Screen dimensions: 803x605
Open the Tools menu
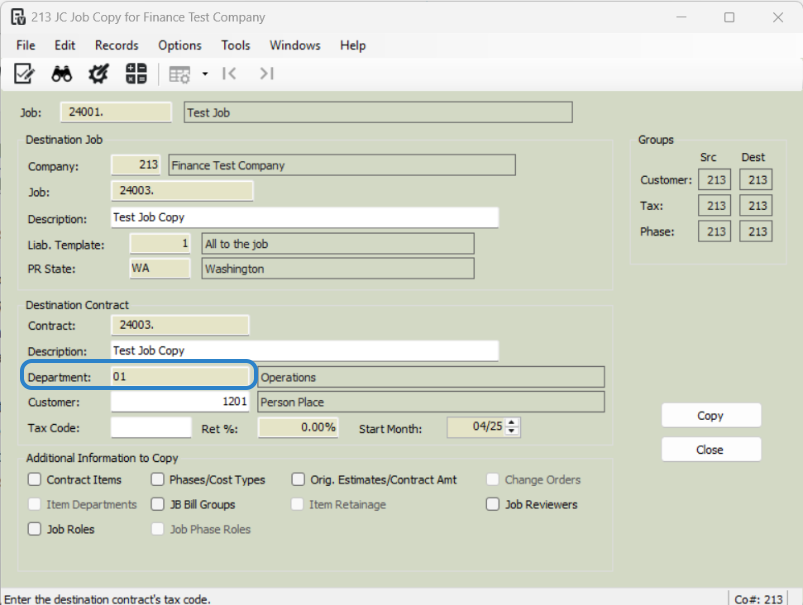click(236, 46)
